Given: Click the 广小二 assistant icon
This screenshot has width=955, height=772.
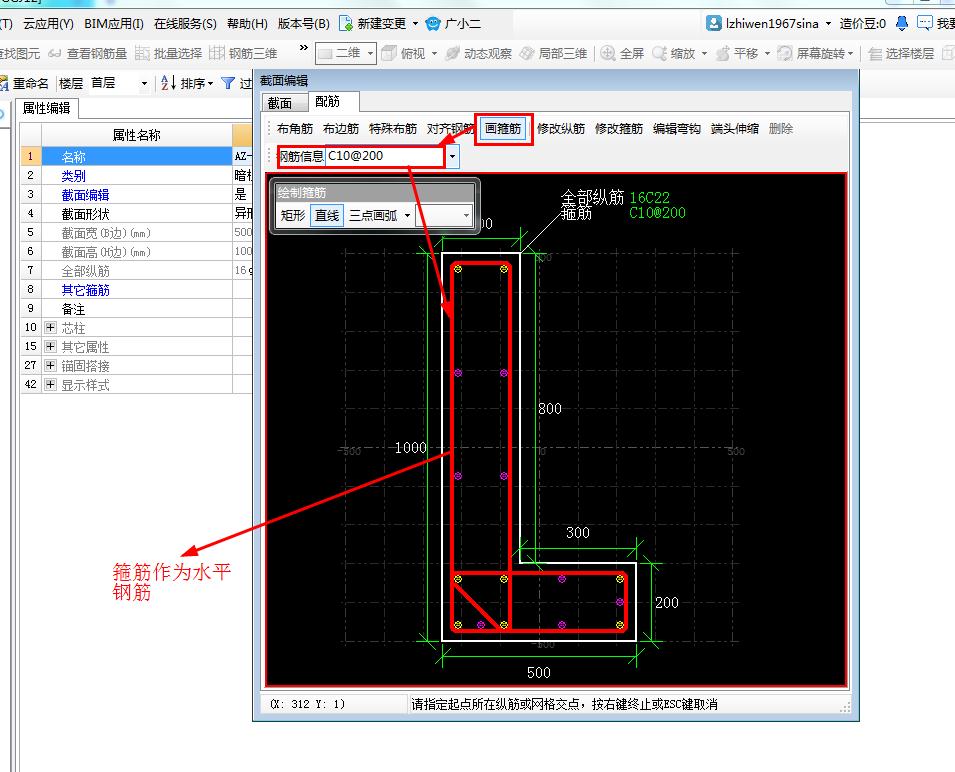Looking at the screenshot, I should [433, 24].
